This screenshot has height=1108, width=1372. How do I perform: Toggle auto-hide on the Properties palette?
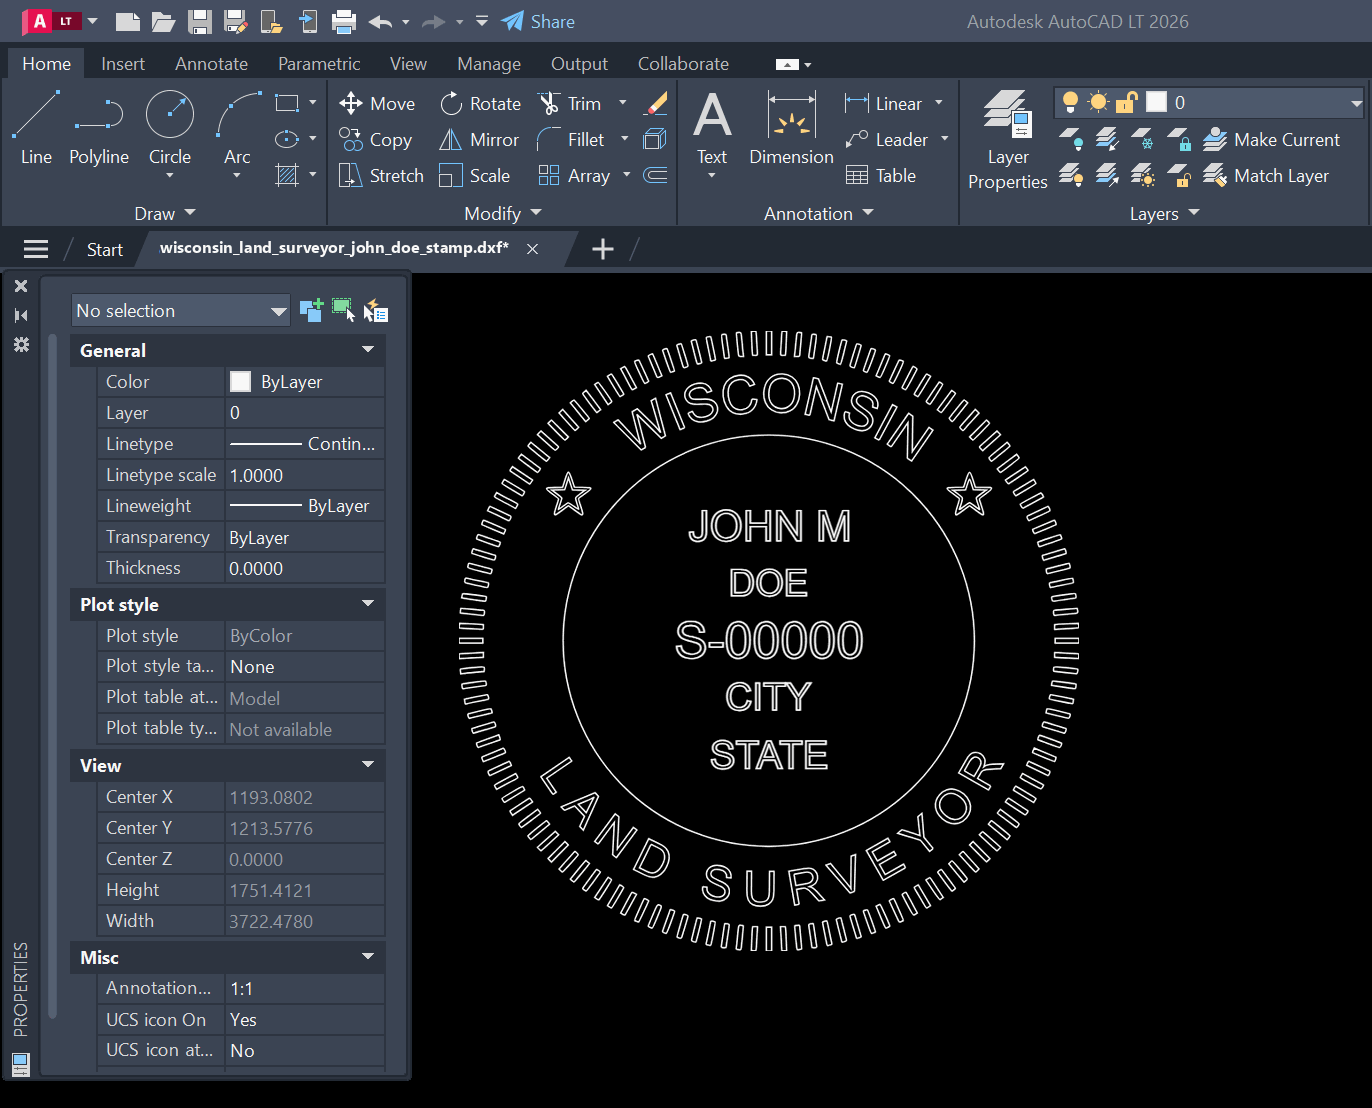[20, 315]
